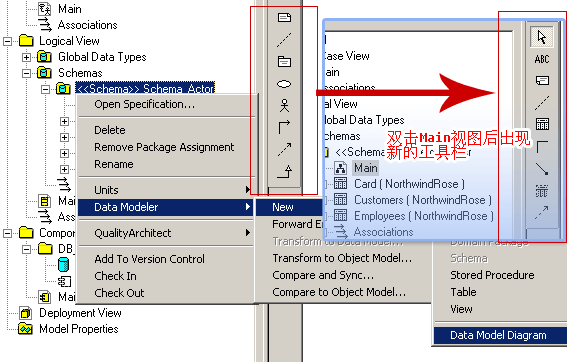Select the Main diagram at top of tree
This screenshot has height=362, width=567.
[70, 9]
